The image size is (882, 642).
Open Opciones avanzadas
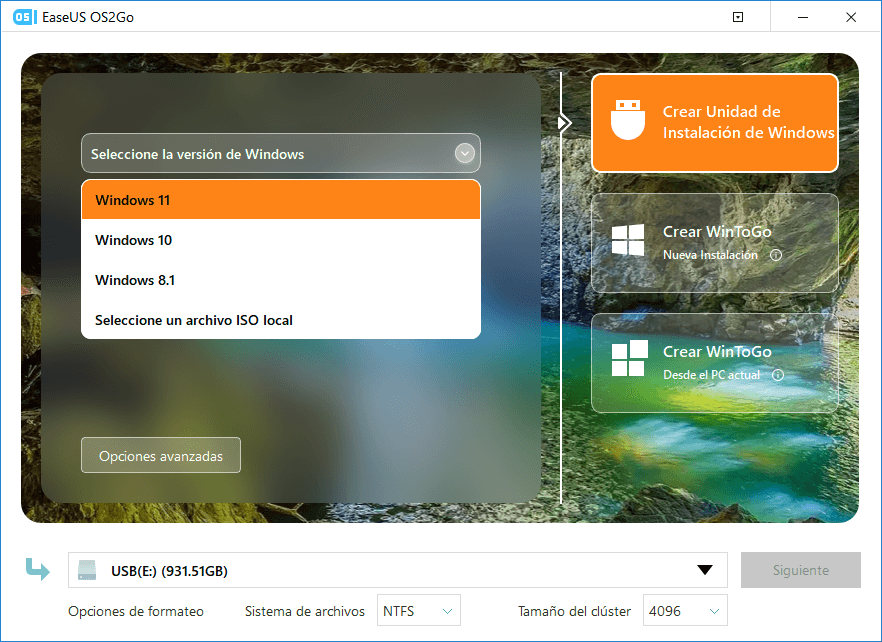pyautogui.click(x=161, y=455)
